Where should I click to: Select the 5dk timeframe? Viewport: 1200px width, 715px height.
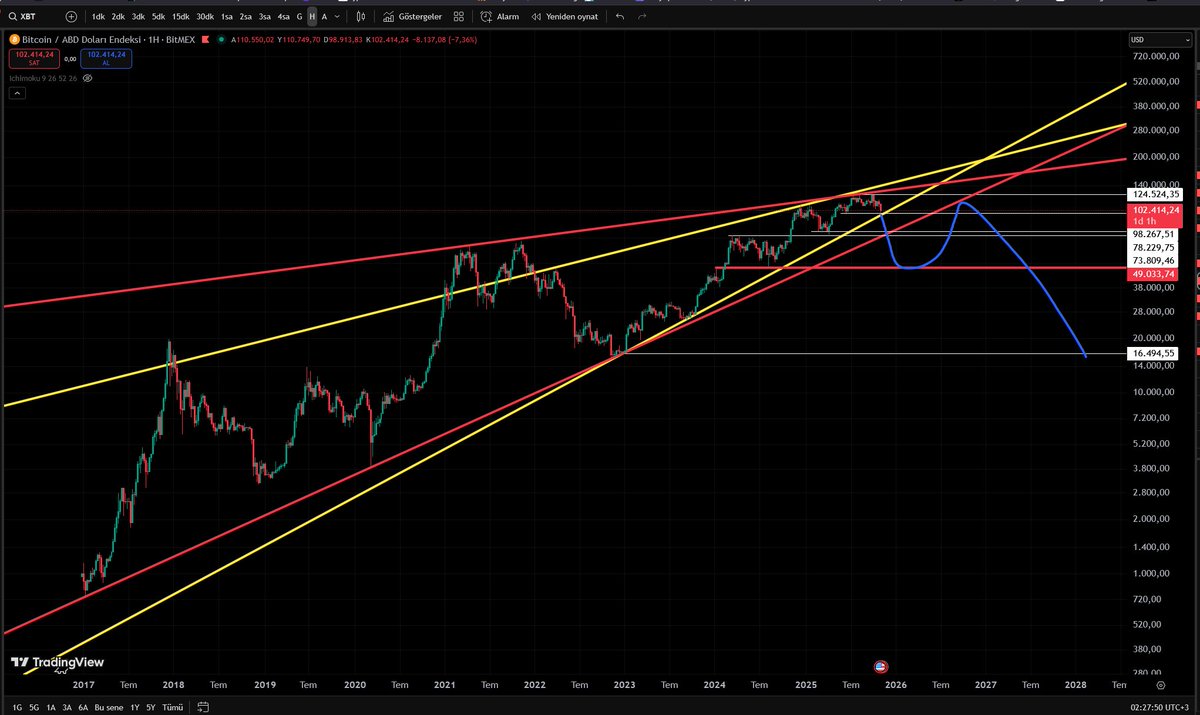tap(158, 17)
